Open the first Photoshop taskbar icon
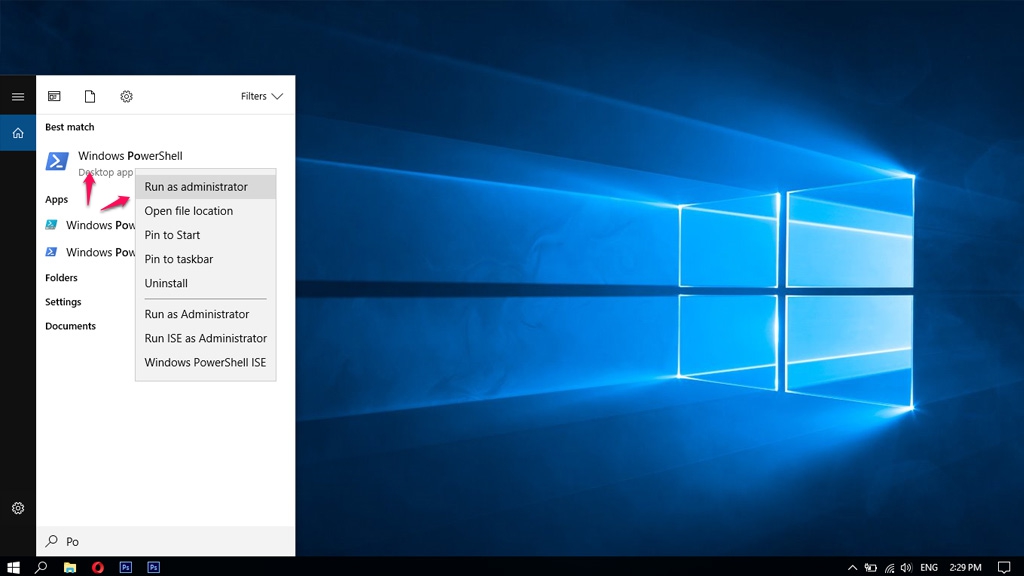This screenshot has height=576, width=1024. tap(125, 567)
